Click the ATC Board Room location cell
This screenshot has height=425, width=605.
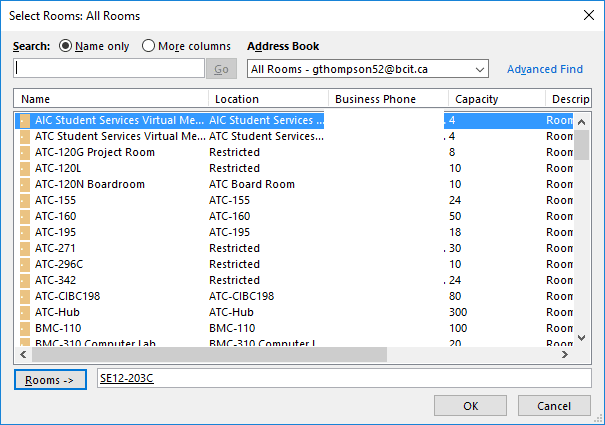pos(252,185)
